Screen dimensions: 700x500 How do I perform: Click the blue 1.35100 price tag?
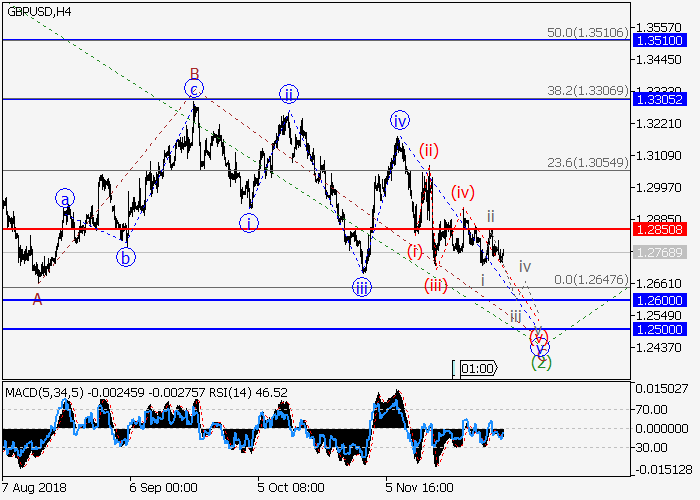click(x=657, y=40)
